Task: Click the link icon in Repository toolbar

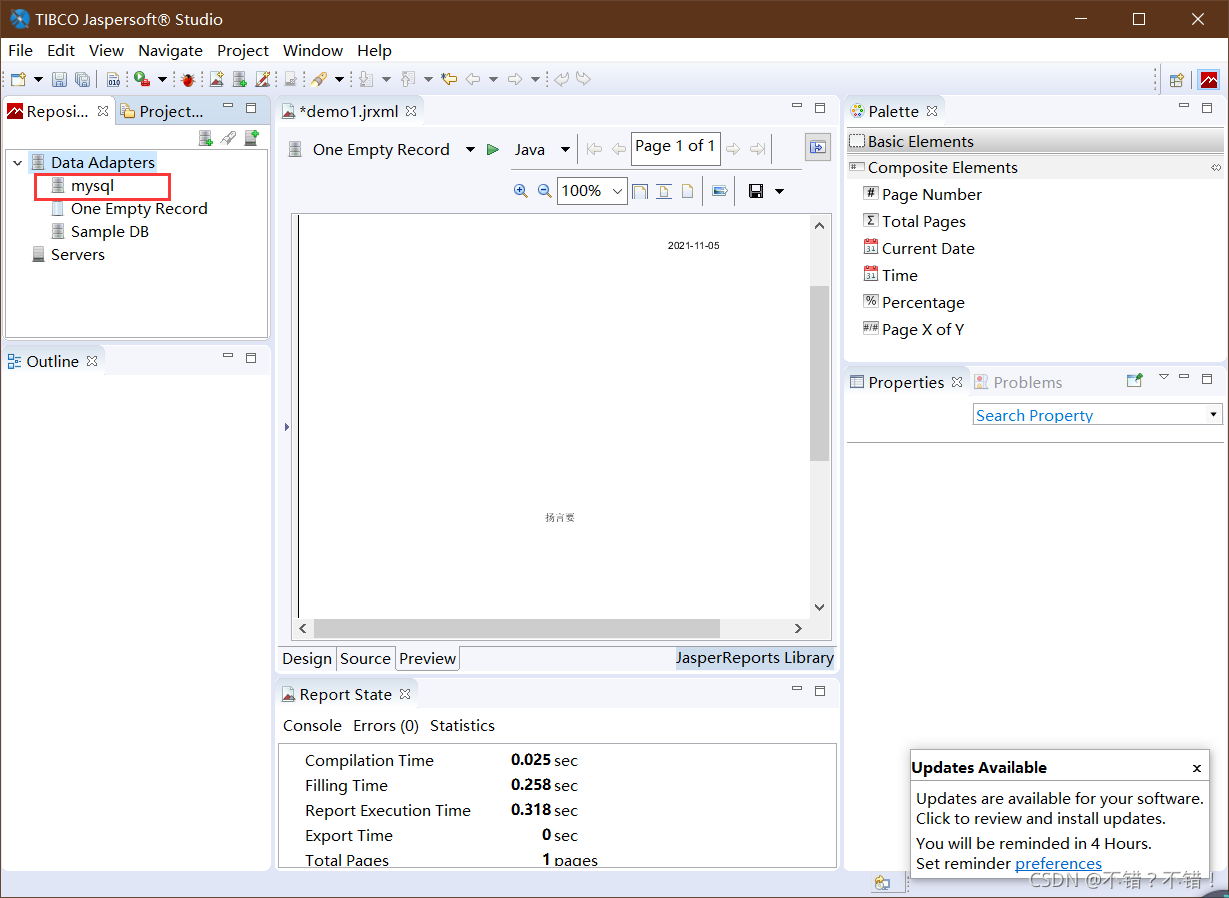Action: coord(228,138)
